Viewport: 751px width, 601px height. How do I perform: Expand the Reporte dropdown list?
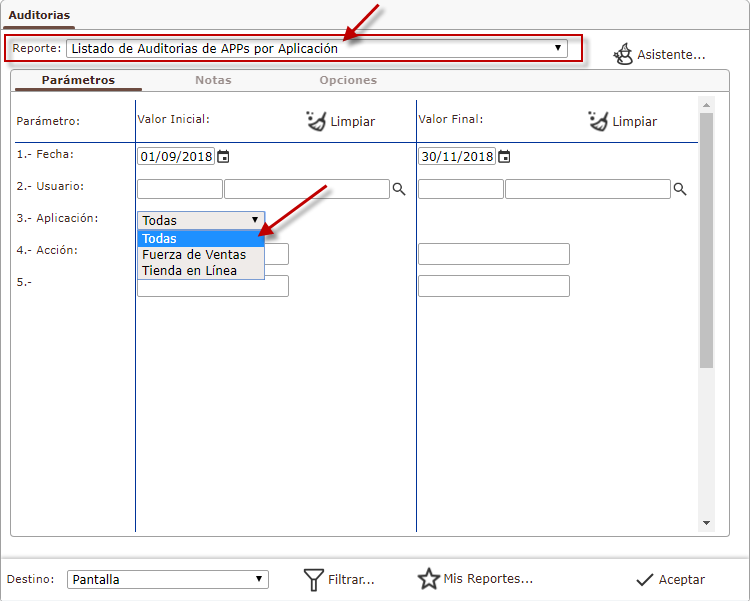point(317,48)
